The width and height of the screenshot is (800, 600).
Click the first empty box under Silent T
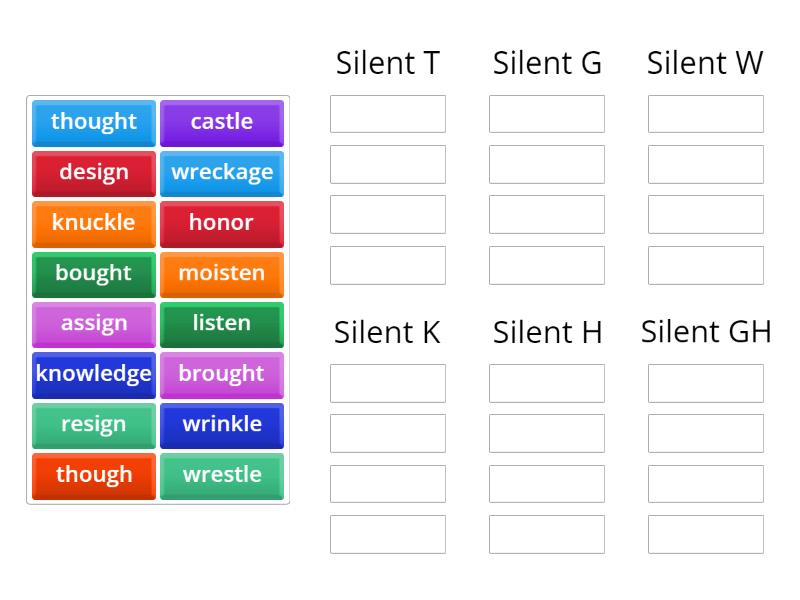click(x=387, y=113)
